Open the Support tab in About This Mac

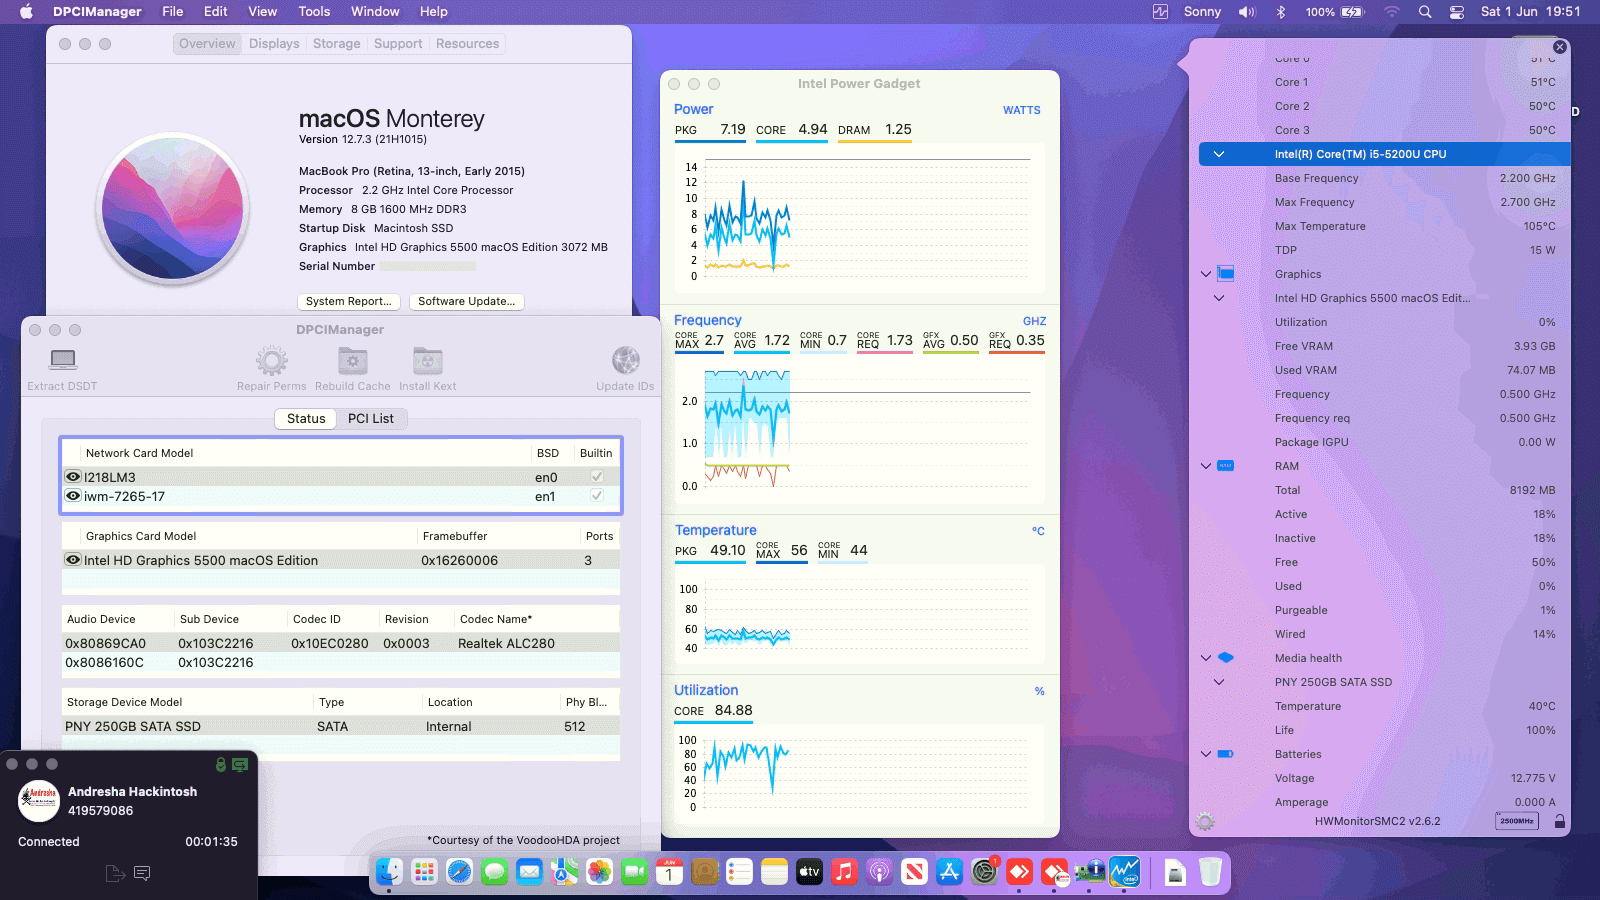click(x=398, y=44)
